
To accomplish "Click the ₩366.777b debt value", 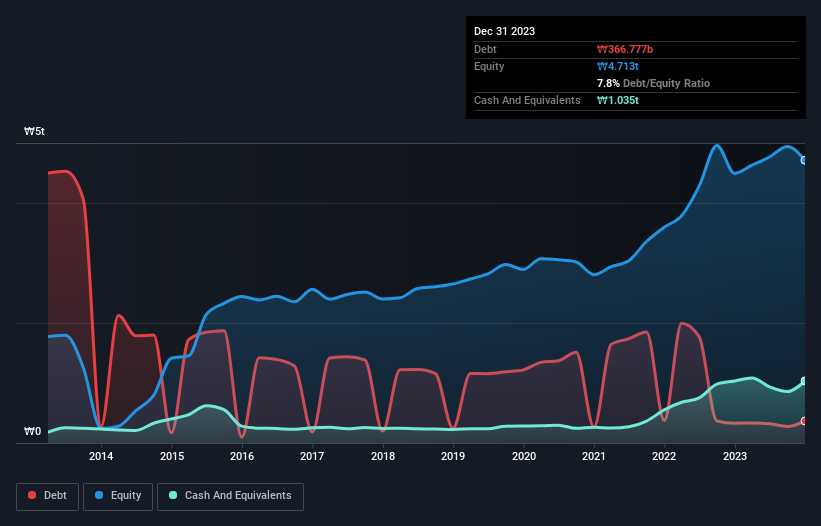I will pos(625,49).
